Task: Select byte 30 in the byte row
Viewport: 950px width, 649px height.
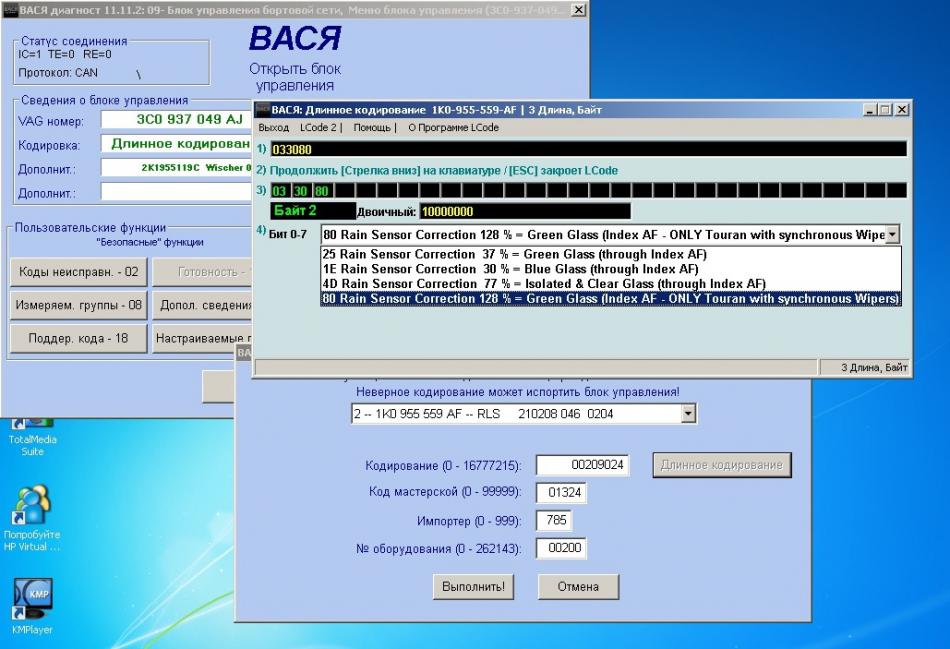Action: (x=300, y=191)
